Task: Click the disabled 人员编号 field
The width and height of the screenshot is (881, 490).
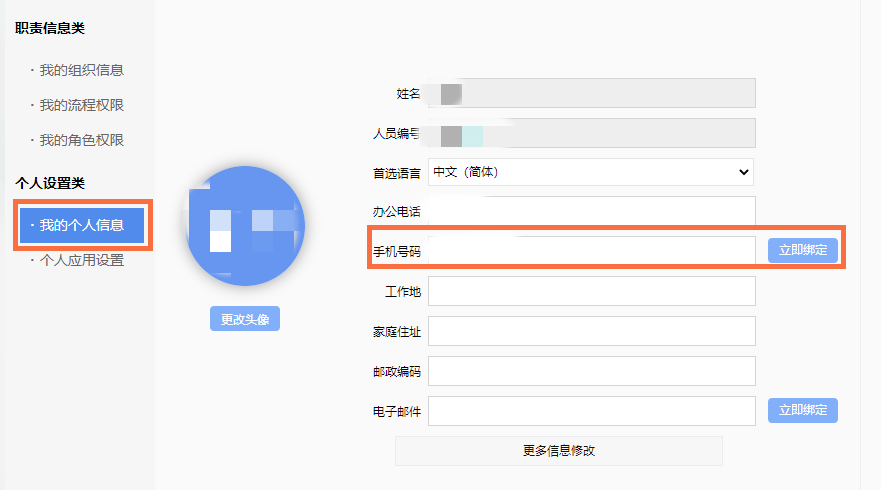Action: [592, 133]
